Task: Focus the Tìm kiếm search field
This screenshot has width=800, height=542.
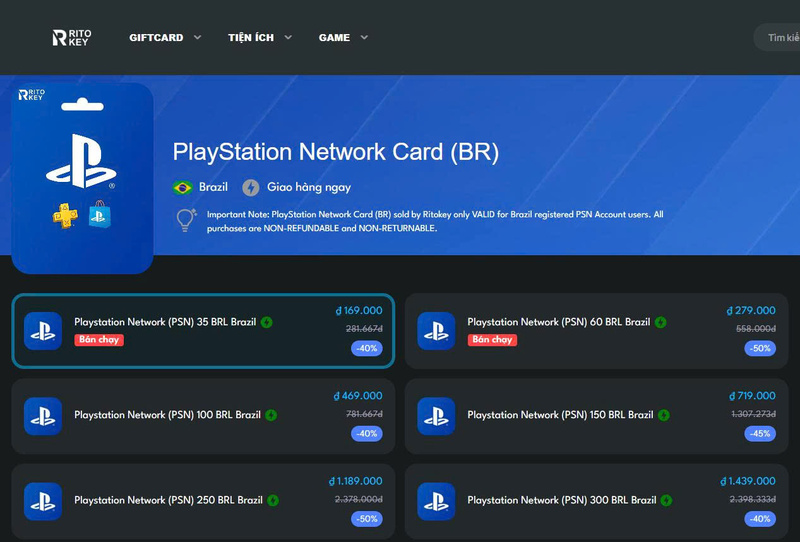Action: tap(777, 38)
